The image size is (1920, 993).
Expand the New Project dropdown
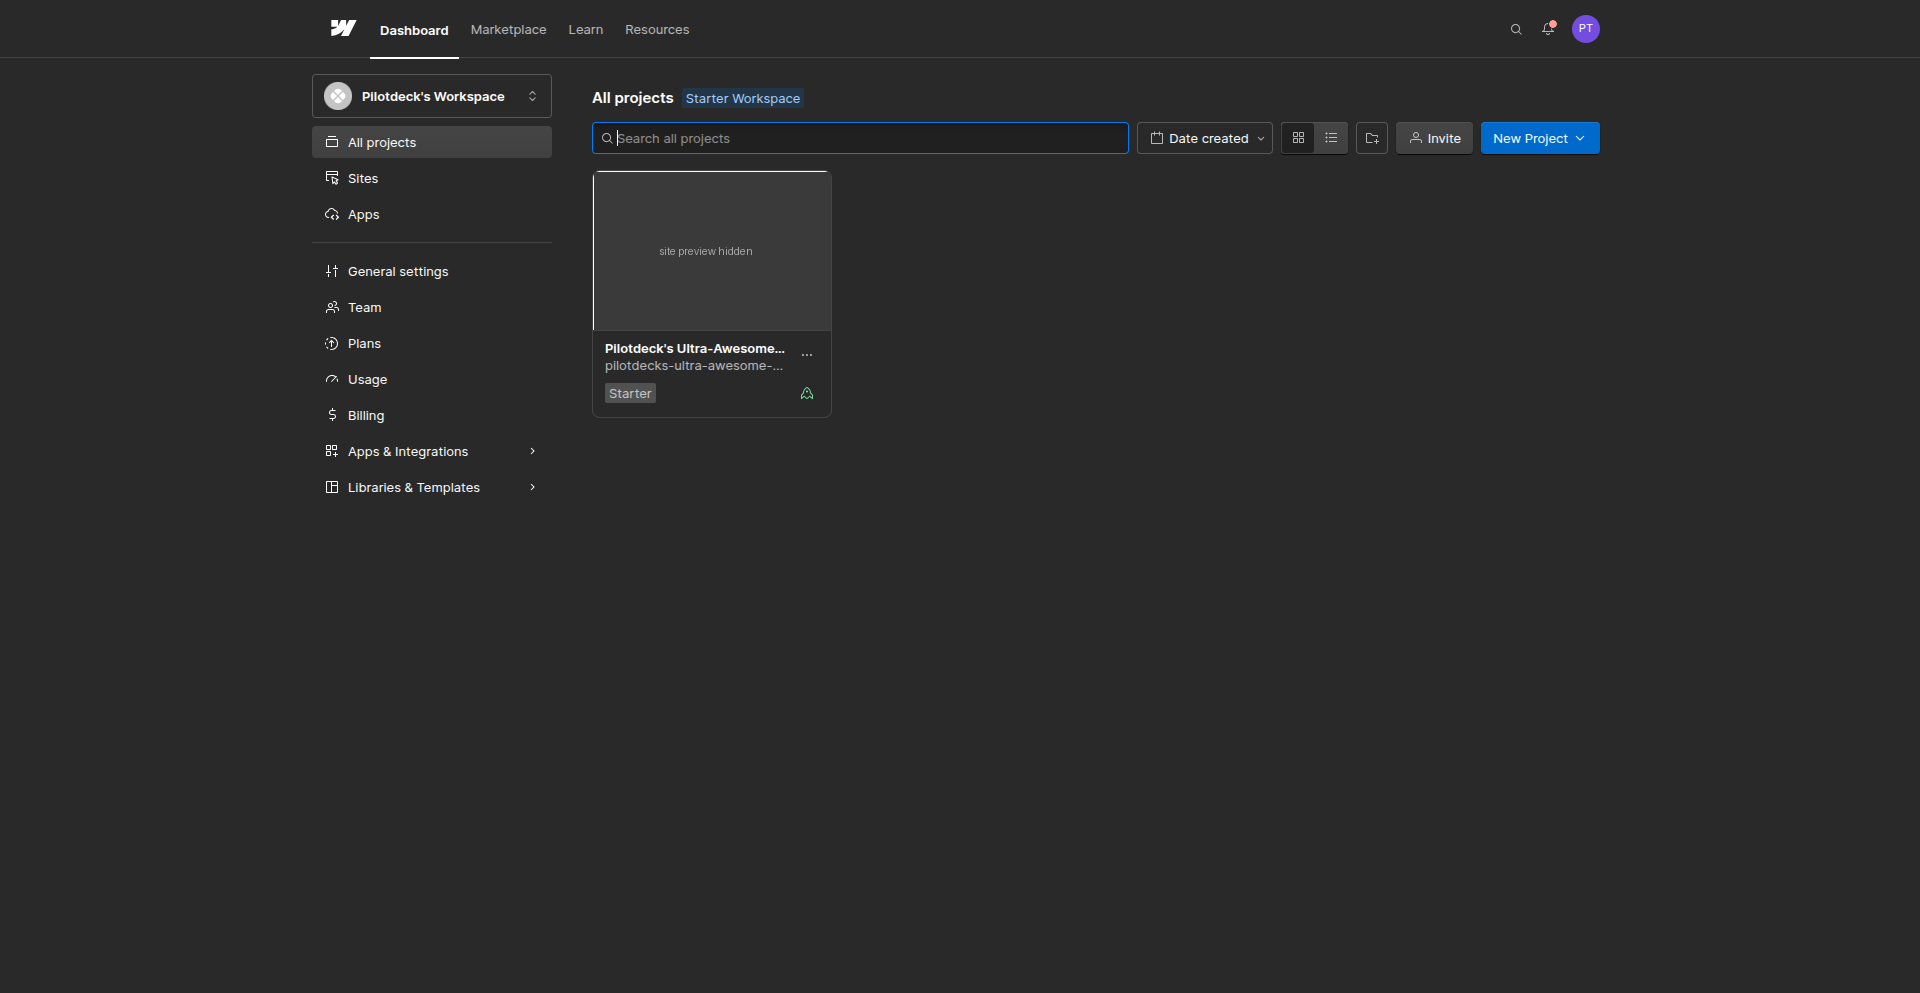point(1540,138)
